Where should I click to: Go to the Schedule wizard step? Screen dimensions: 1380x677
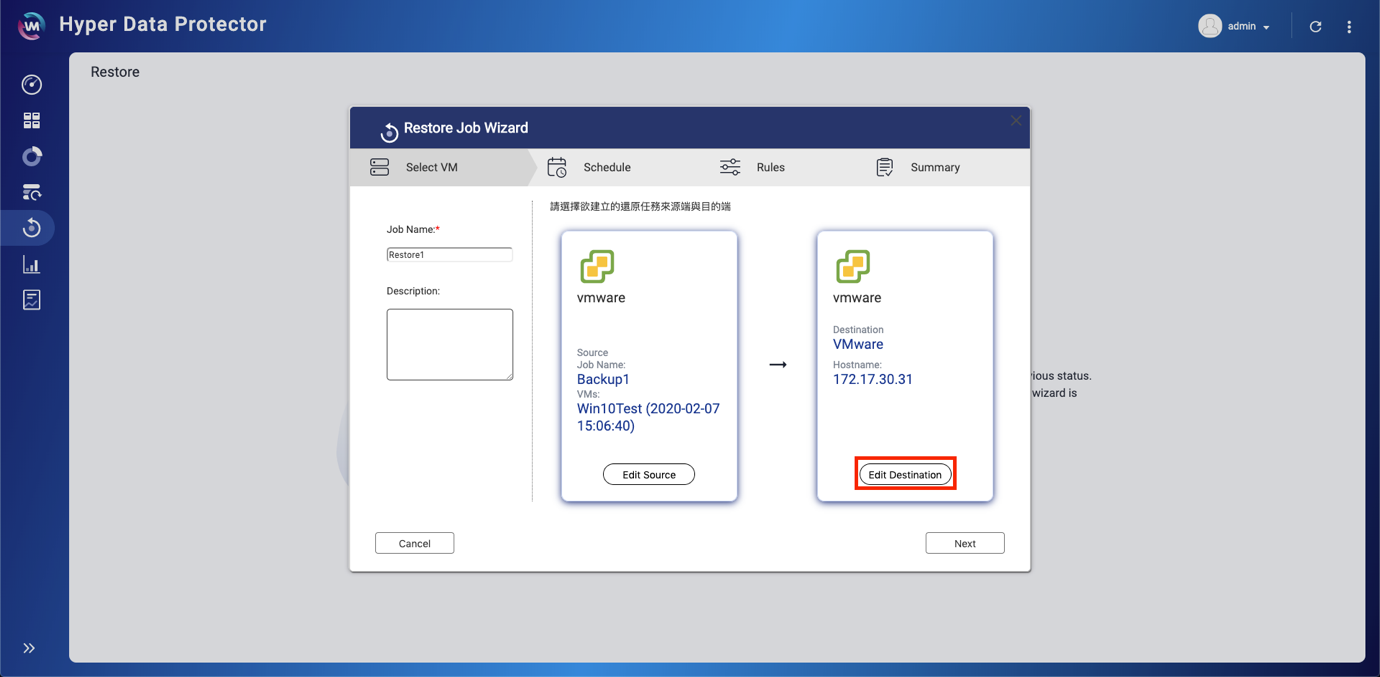point(607,167)
